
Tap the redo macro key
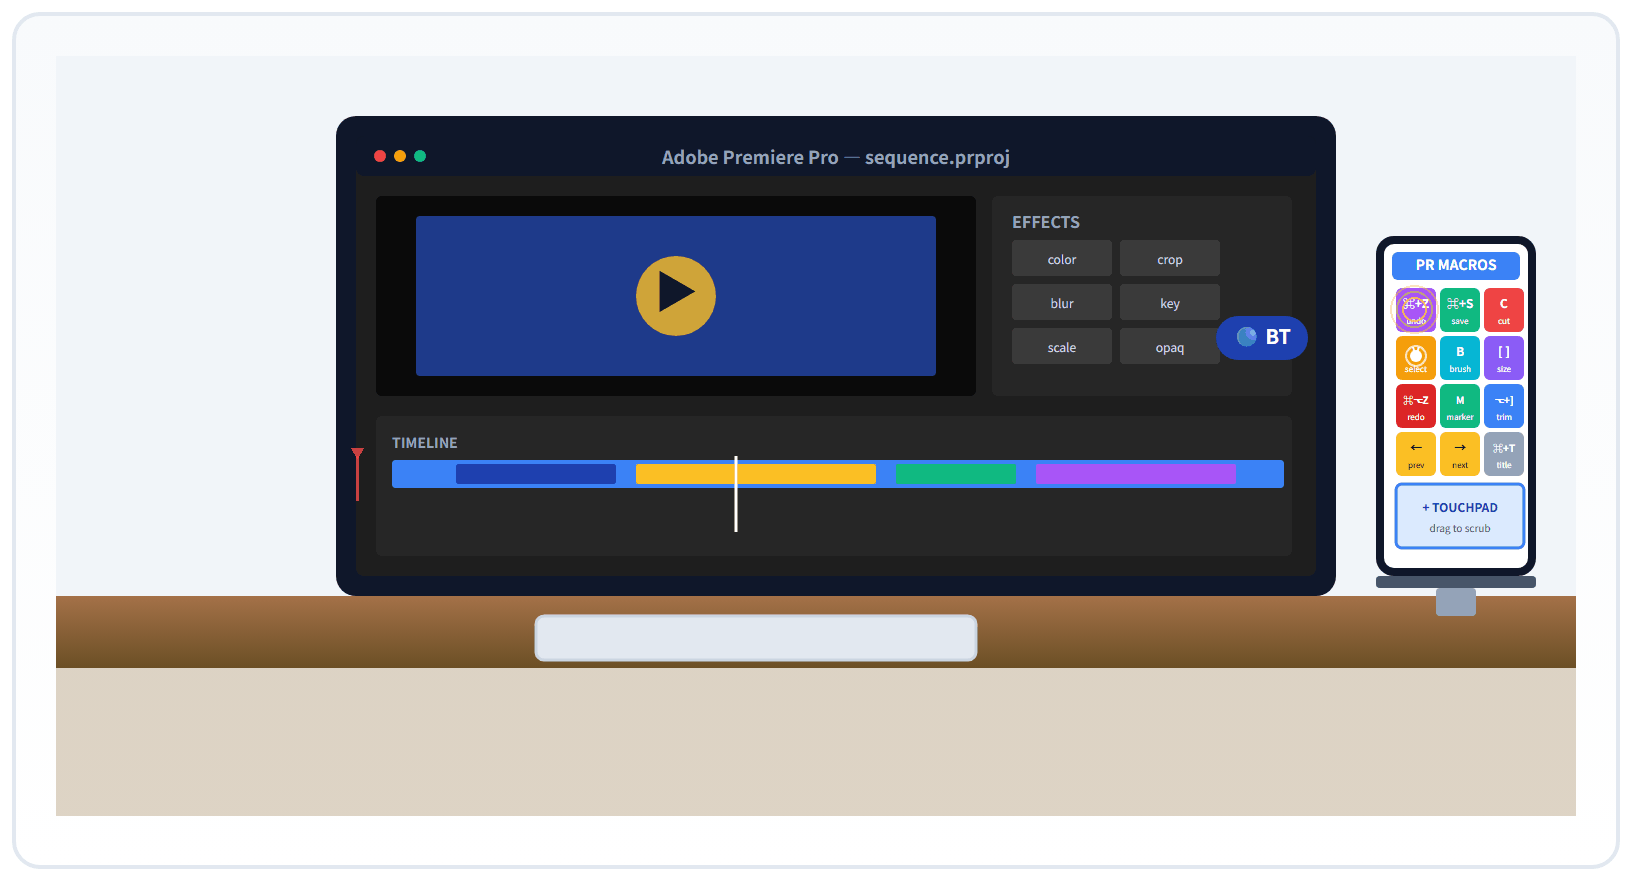1416,406
